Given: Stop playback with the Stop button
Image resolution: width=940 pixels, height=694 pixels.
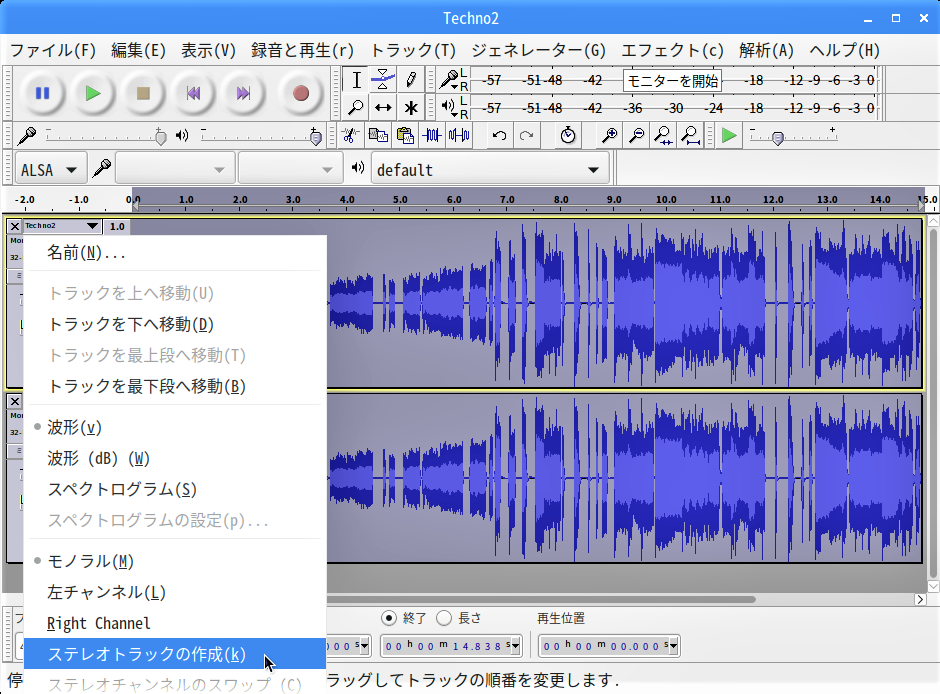Looking at the screenshot, I should tap(143, 93).
